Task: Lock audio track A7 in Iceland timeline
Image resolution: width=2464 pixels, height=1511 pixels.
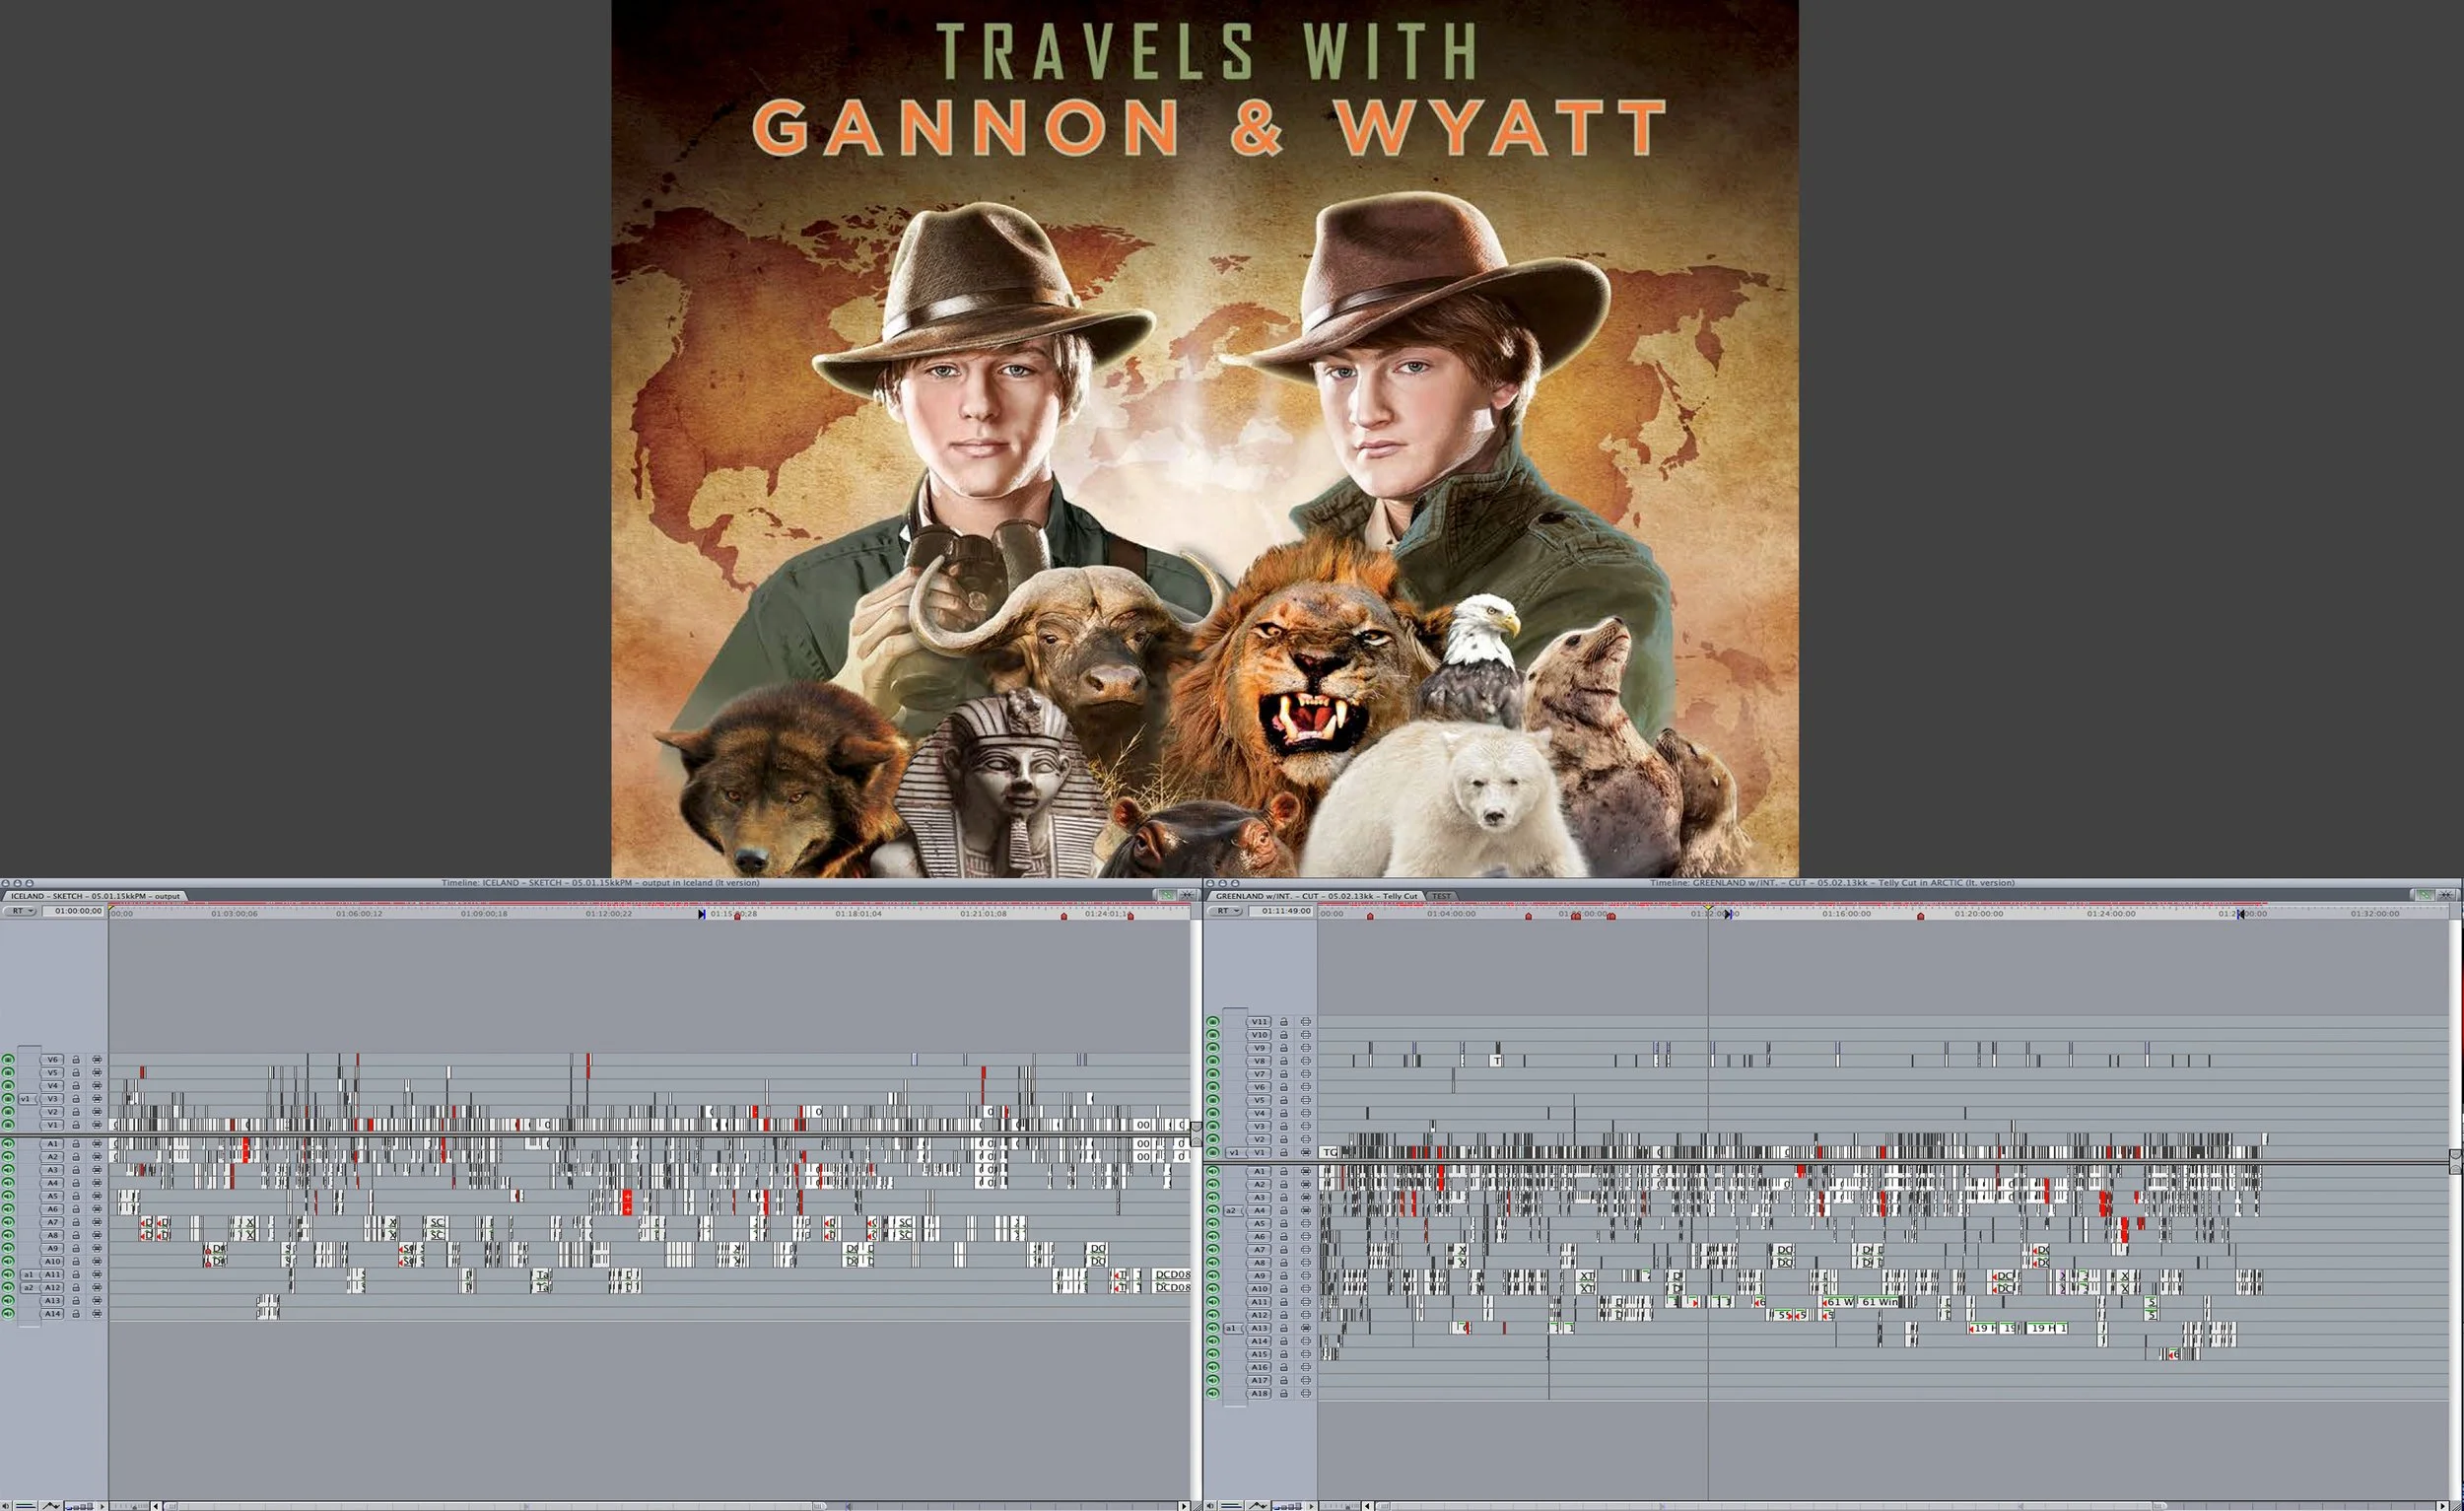Action: coord(75,1222)
